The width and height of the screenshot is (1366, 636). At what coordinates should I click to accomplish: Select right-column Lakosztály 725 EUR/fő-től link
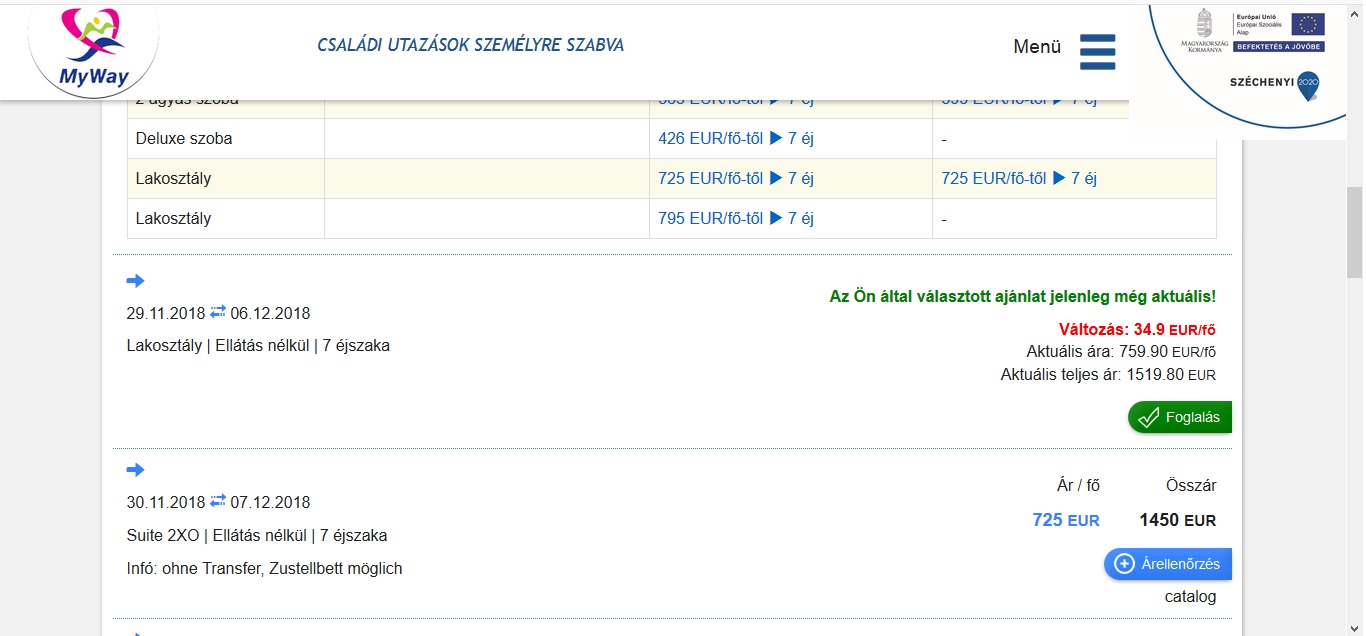1019,179
